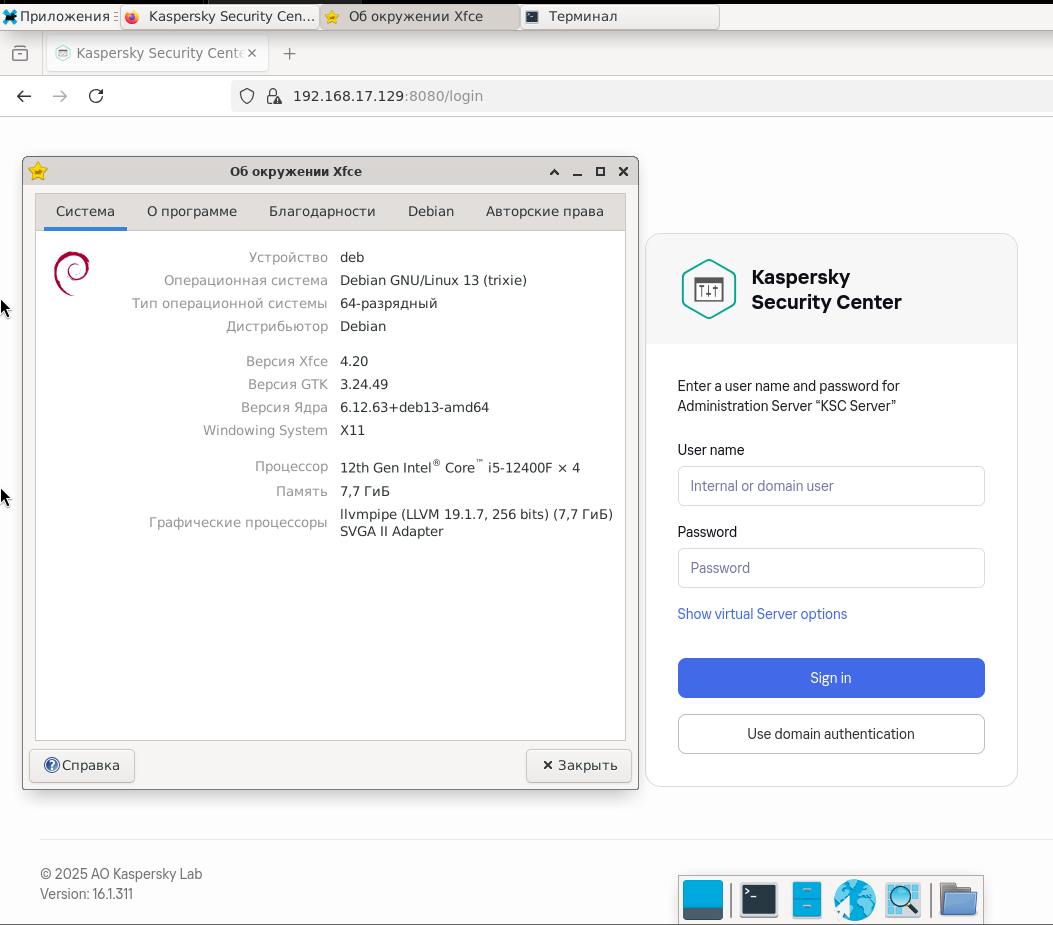Click the 'Debian GNU/Linux 13 (trixie)' value

433,280
